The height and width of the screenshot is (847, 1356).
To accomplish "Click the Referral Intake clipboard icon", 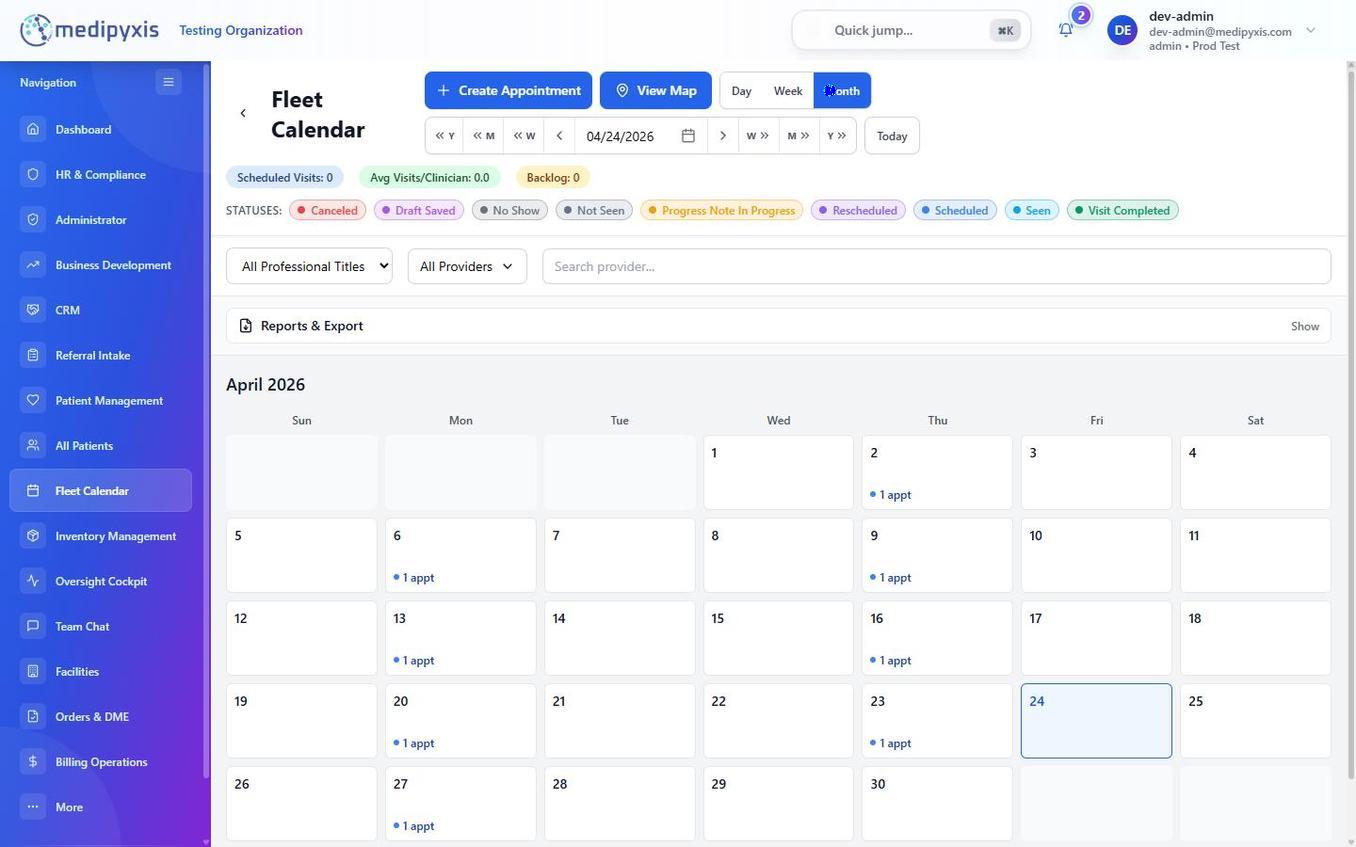I will coord(33,355).
